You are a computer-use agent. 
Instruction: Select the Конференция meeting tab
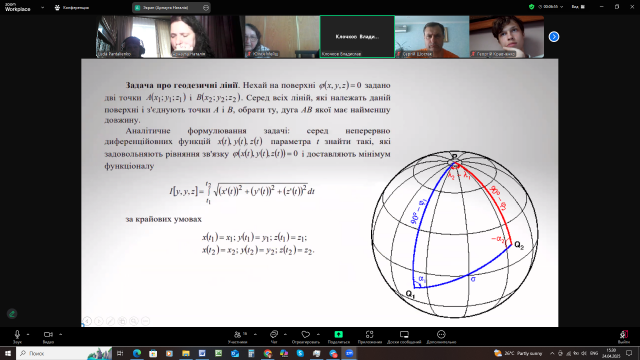[x=72, y=7]
